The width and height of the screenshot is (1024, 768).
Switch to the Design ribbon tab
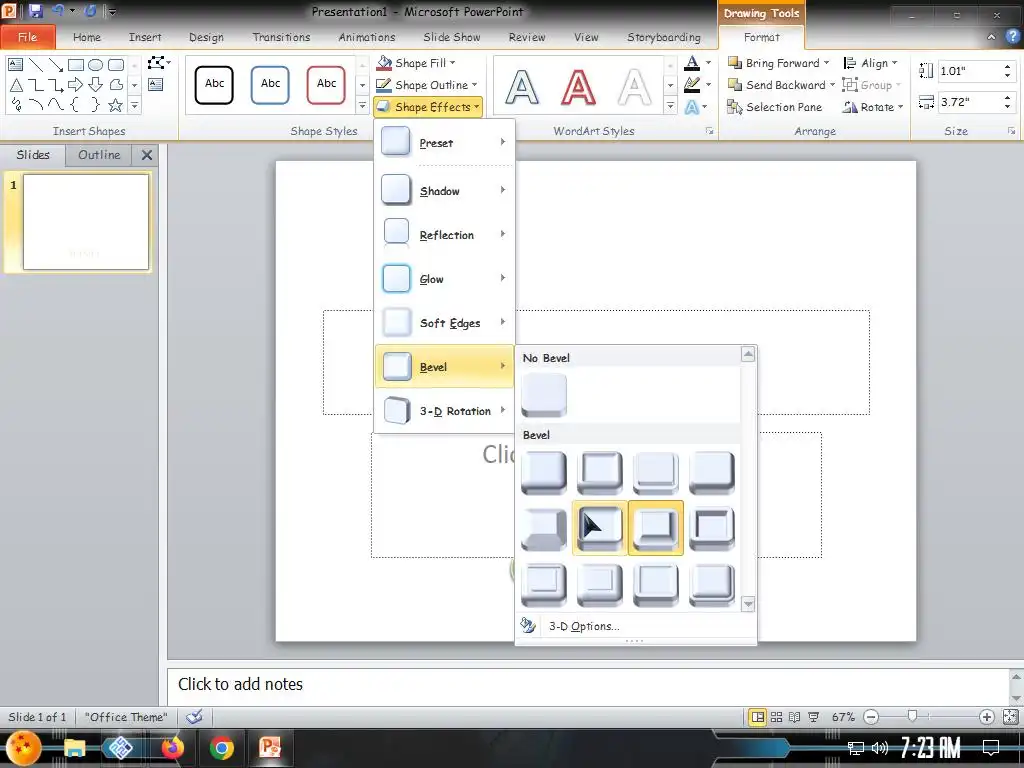[x=206, y=37]
